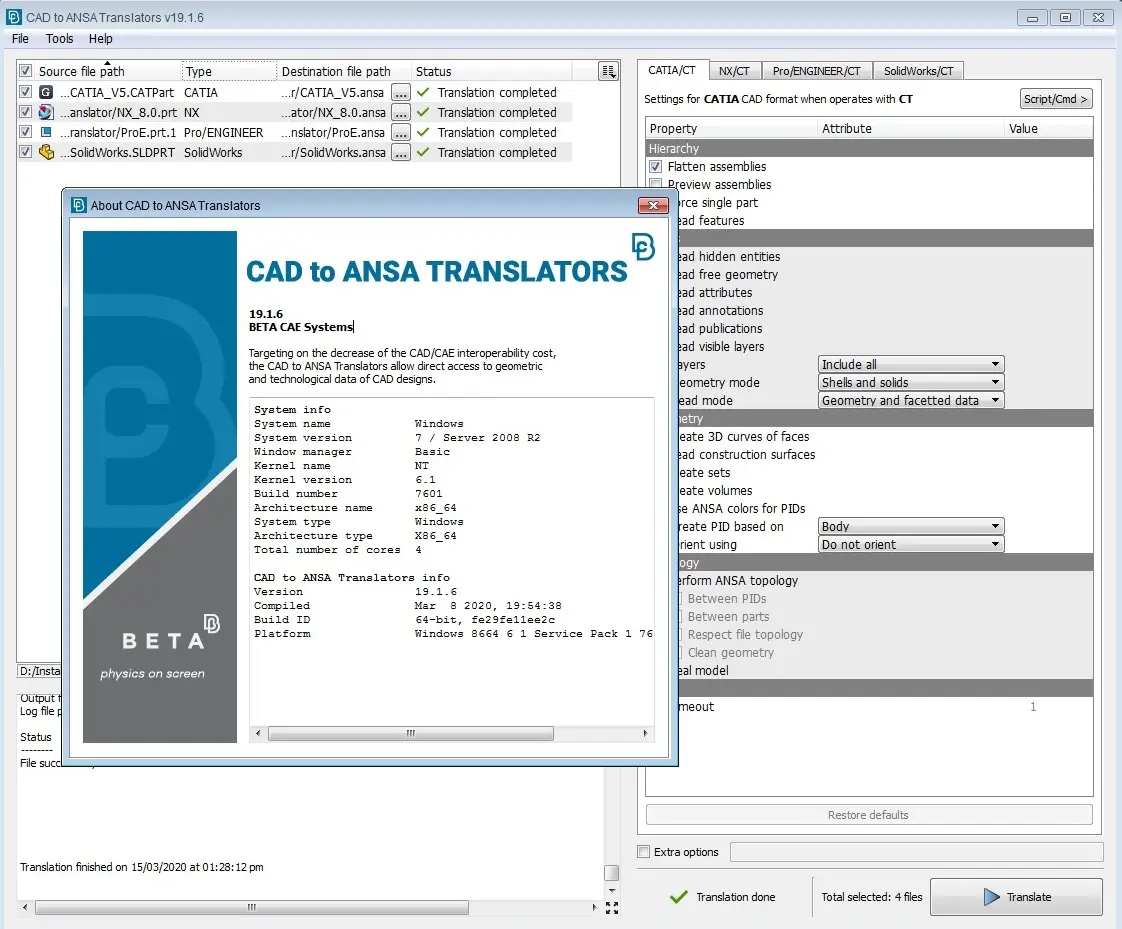
Task: Browse destination for CATIA_V5.ansa
Action: pyautogui.click(x=401, y=92)
